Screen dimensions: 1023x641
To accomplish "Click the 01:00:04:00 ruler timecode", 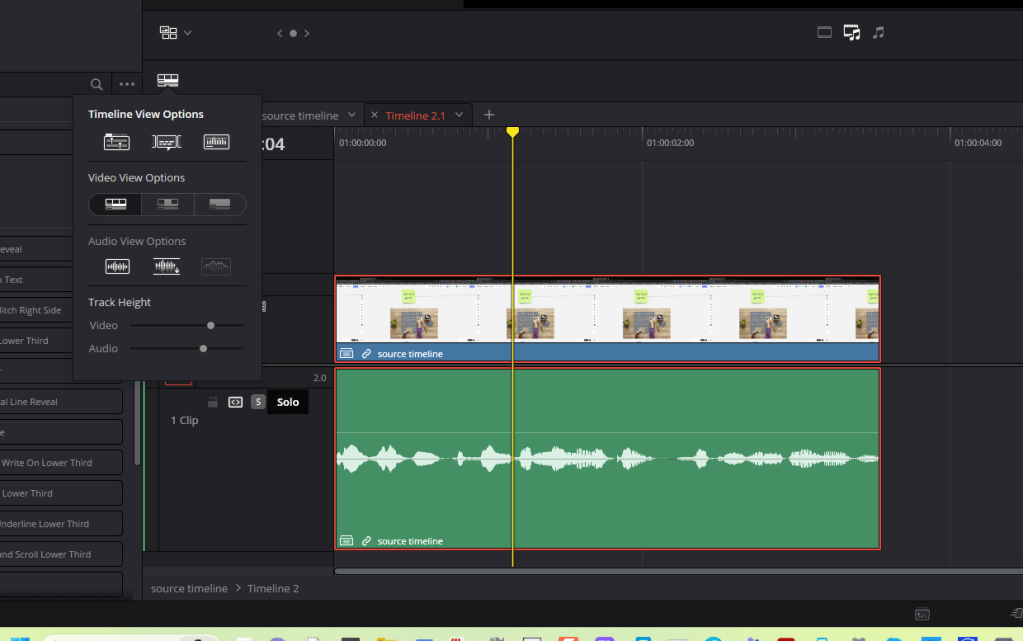I will (977, 143).
